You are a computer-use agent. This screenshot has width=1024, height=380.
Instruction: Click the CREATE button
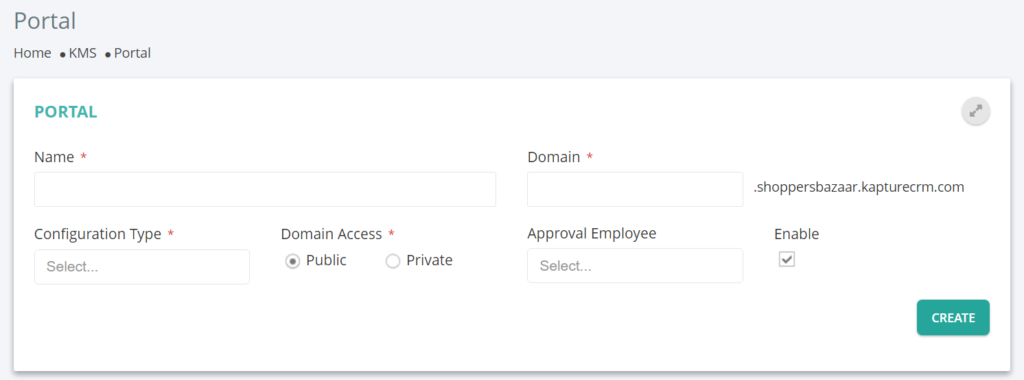pyautogui.click(x=953, y=318)
